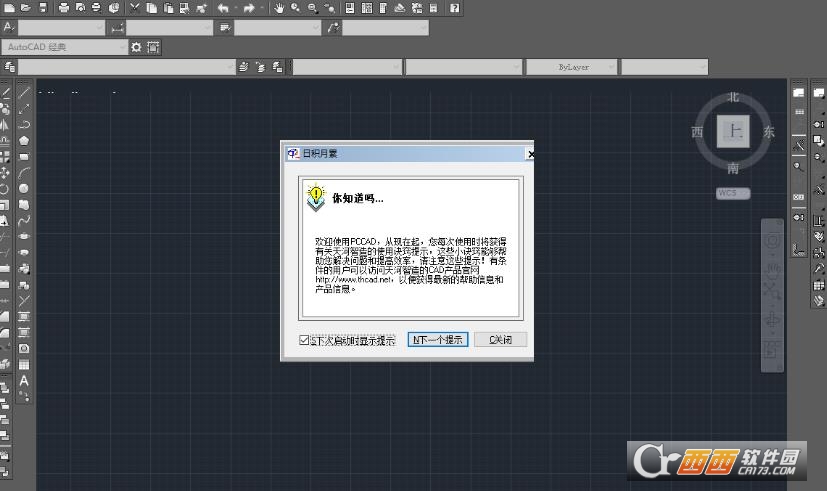Image resolution: width=827 pixels, height=491 pixels.
Task: Select the Multiline Text A tool
Action: coord(24,381)
